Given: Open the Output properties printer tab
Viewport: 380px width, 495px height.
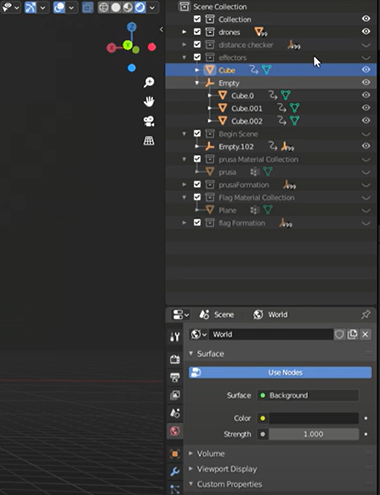Looking at the screenshot, I should point(175,377).
